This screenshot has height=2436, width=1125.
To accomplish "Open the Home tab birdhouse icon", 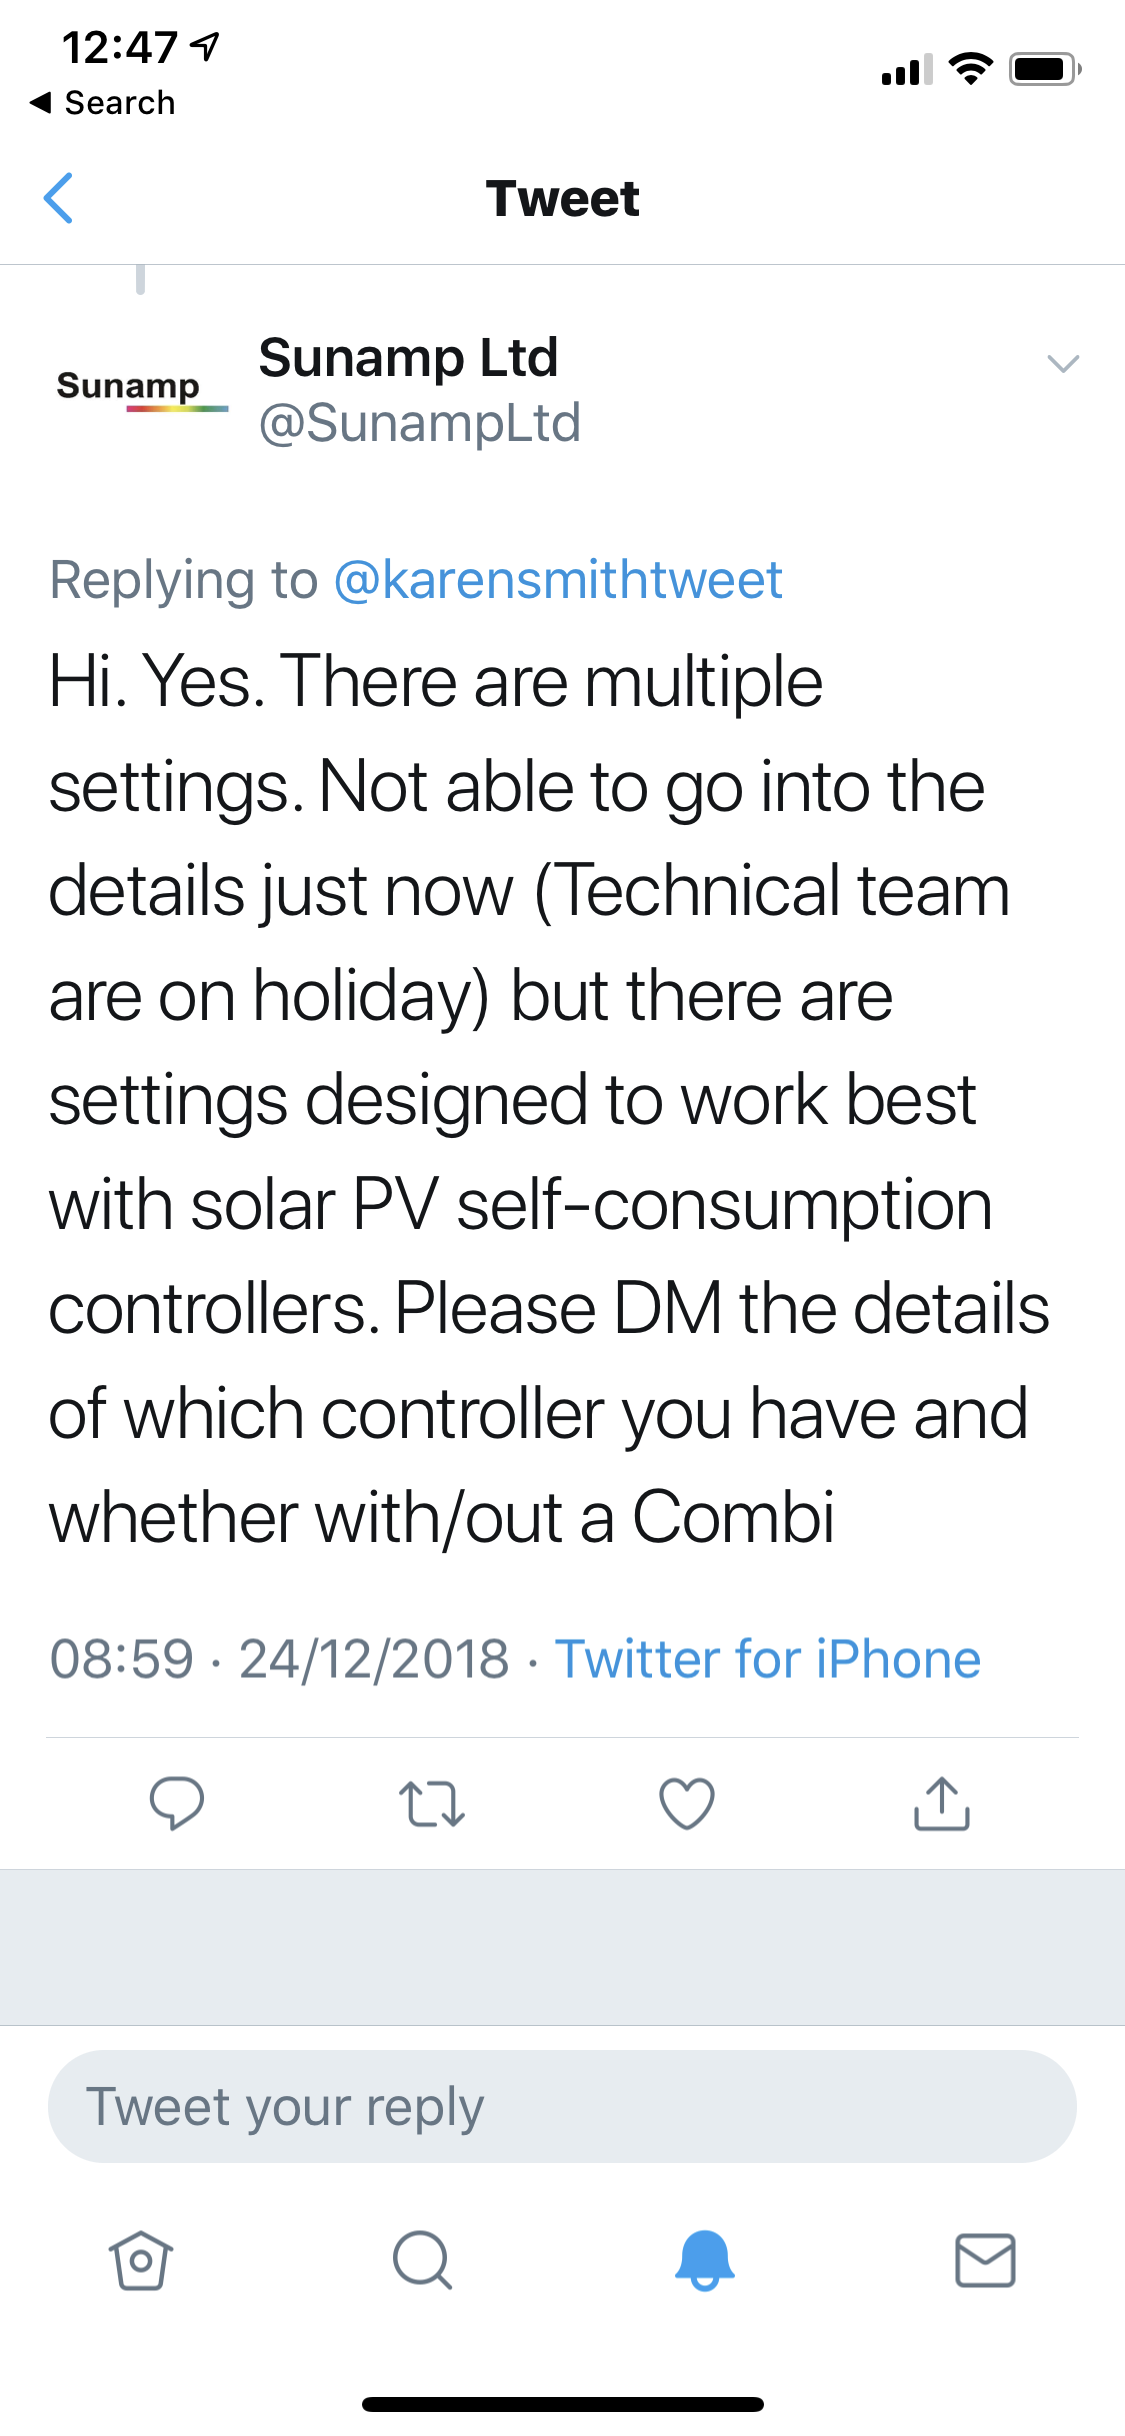I will click(x=141, y=2260).
